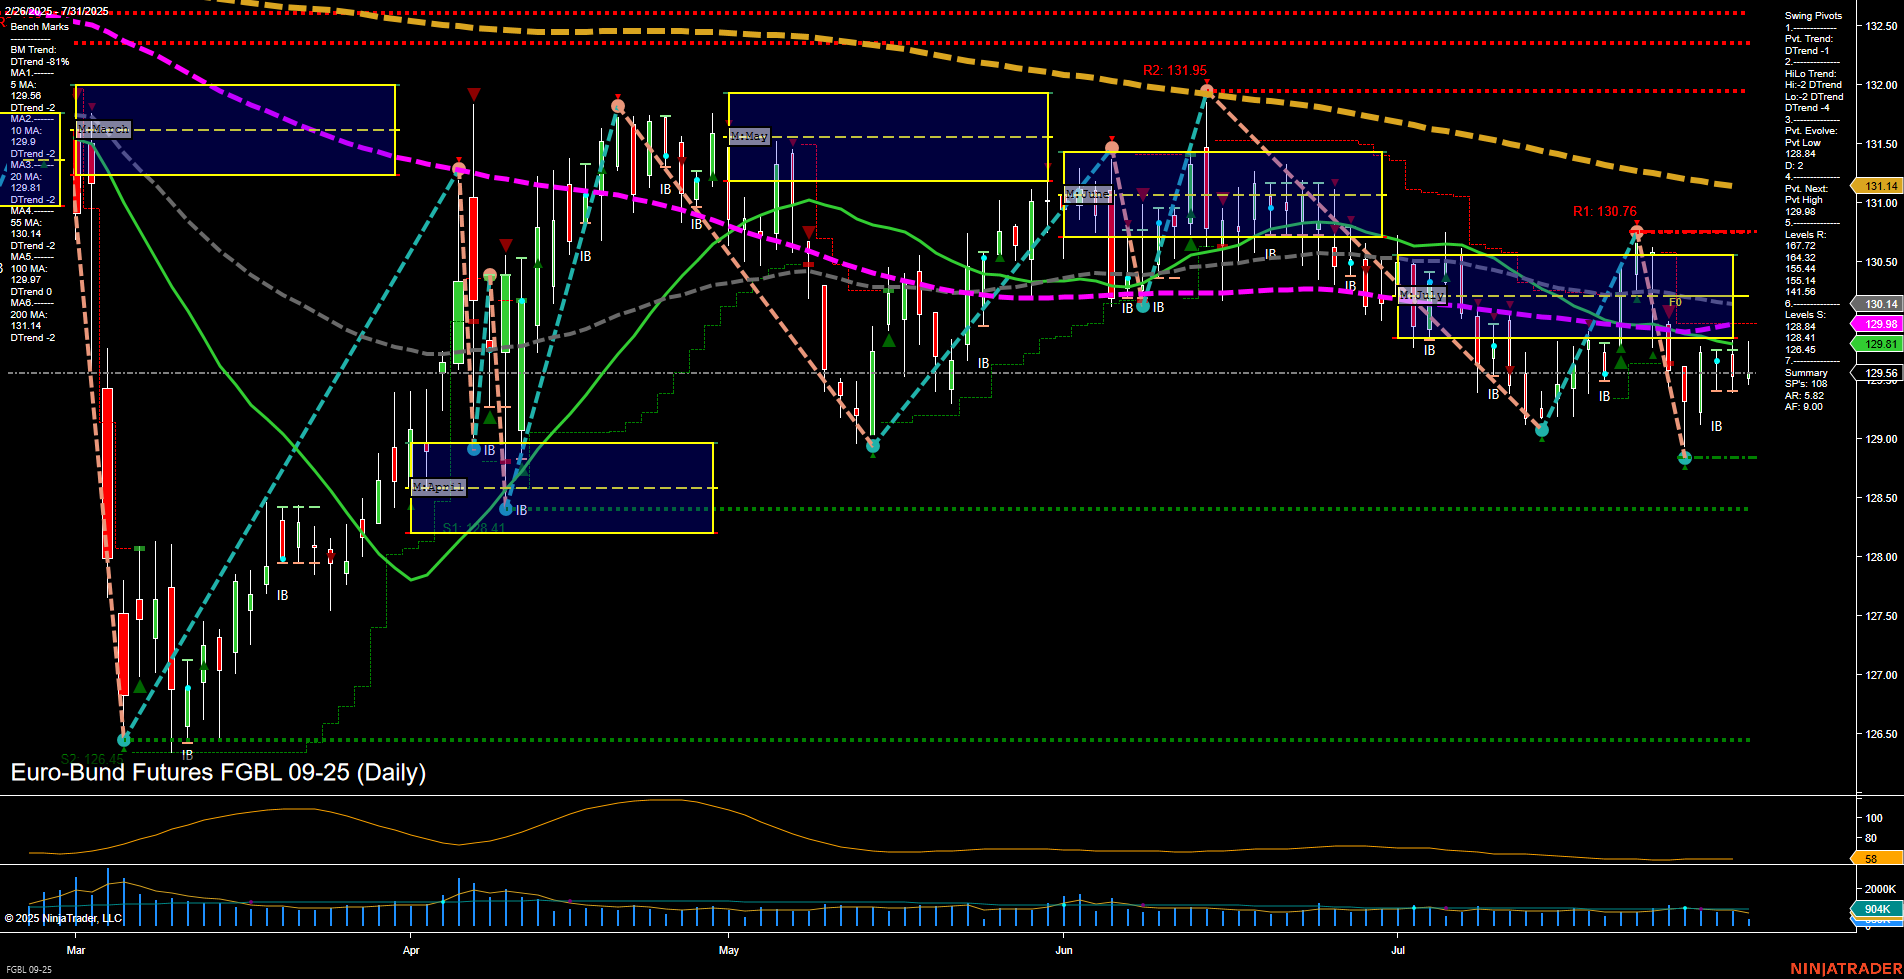Click the Swing Pivots heading
The image size is (1904, 979).
[x=1813, y=16]
